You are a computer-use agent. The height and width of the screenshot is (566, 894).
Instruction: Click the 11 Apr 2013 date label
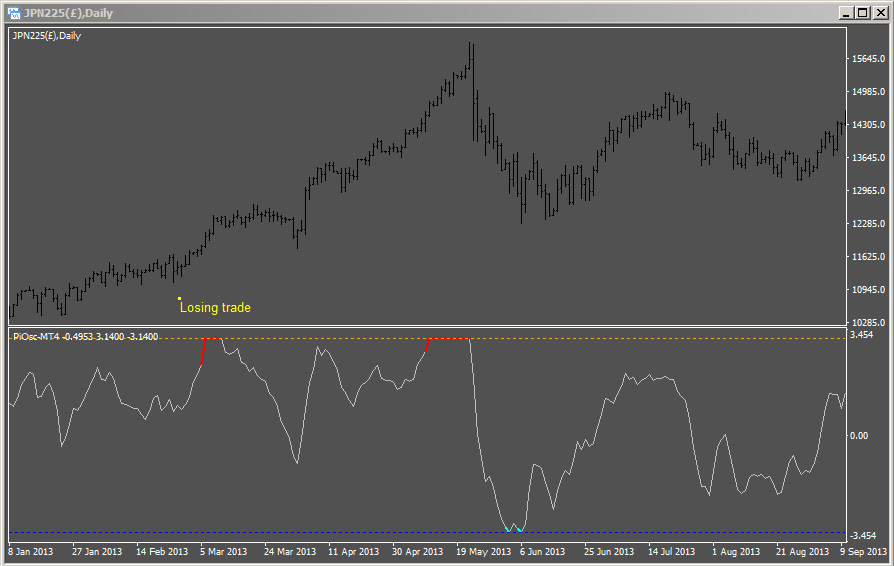pos(353,552)
